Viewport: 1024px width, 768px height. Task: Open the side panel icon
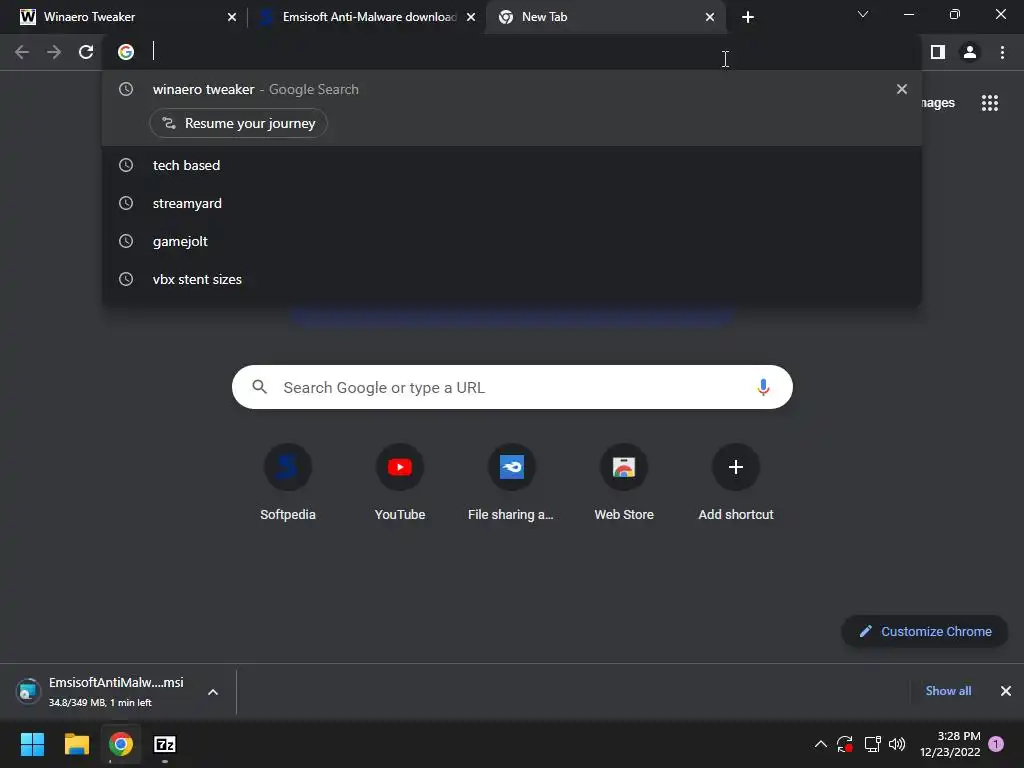[938, 52]
